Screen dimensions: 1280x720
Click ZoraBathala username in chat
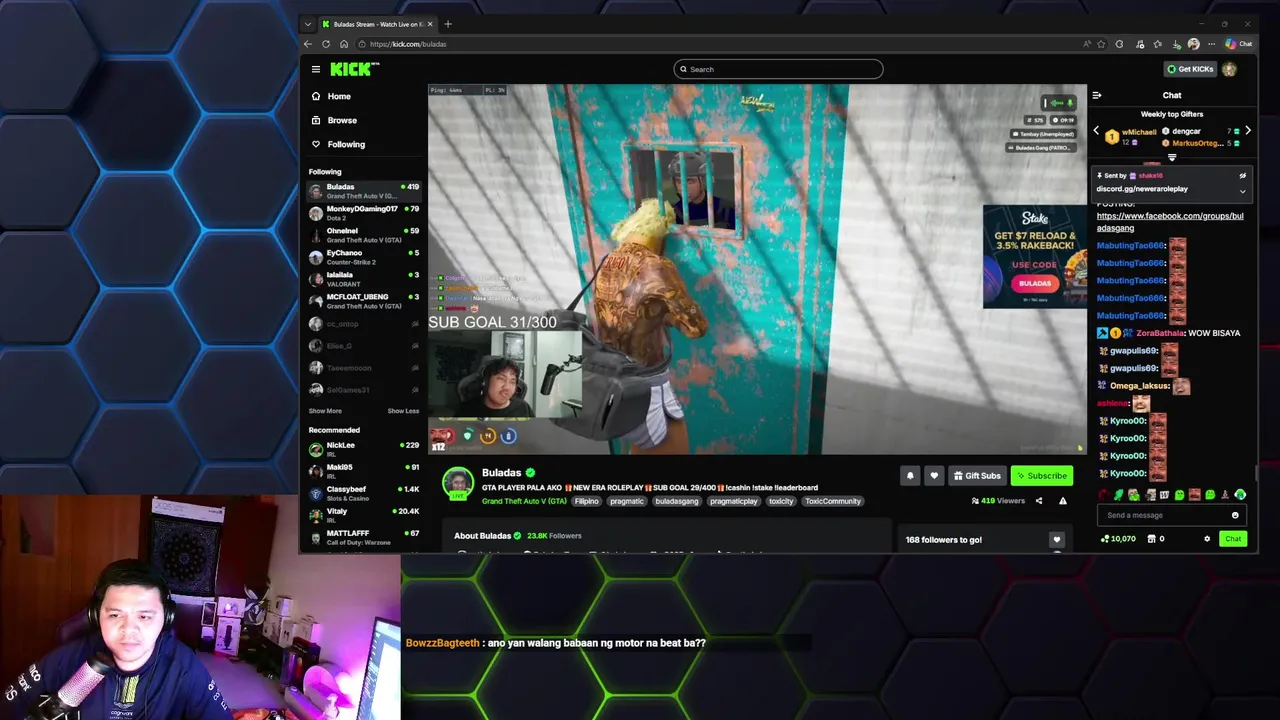click(1160, 333)
